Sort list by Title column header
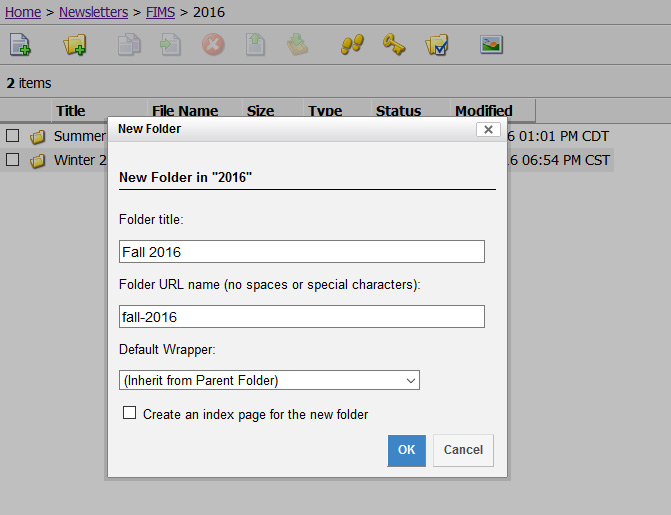671x515 pixels. pyautogui.click(x=71, y=111)
